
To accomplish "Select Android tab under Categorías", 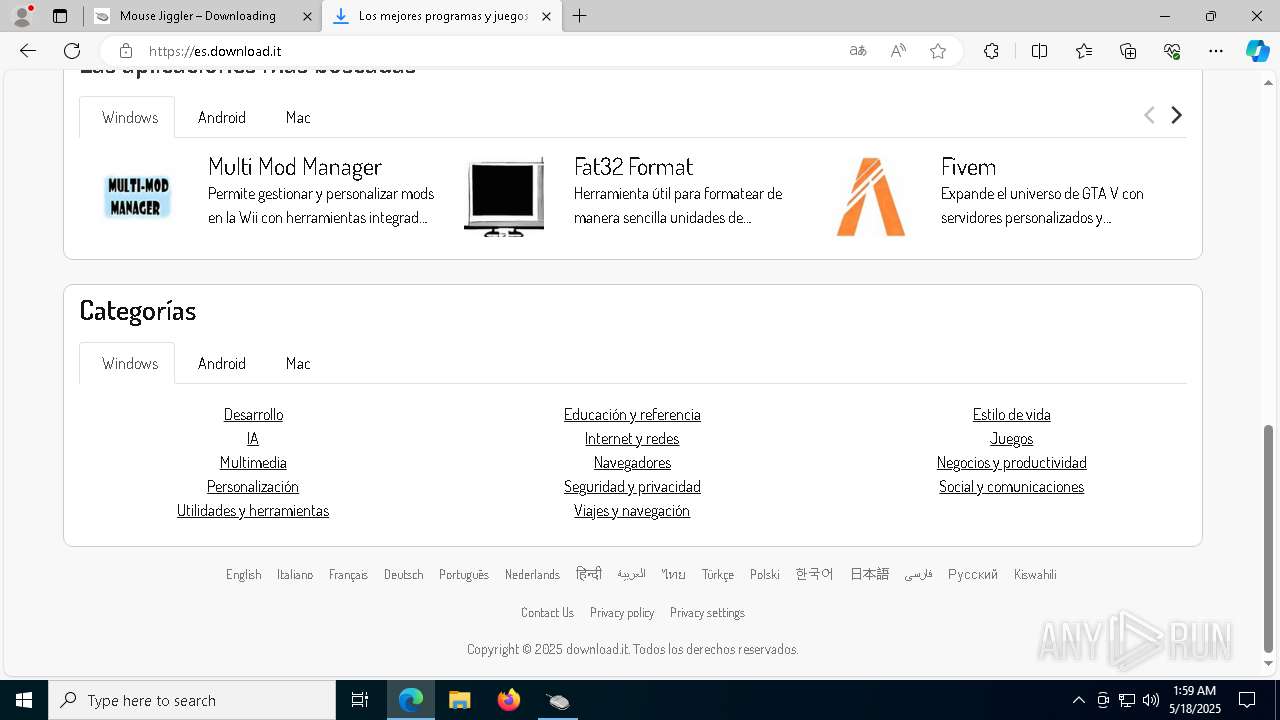I will tap(222, 363).
